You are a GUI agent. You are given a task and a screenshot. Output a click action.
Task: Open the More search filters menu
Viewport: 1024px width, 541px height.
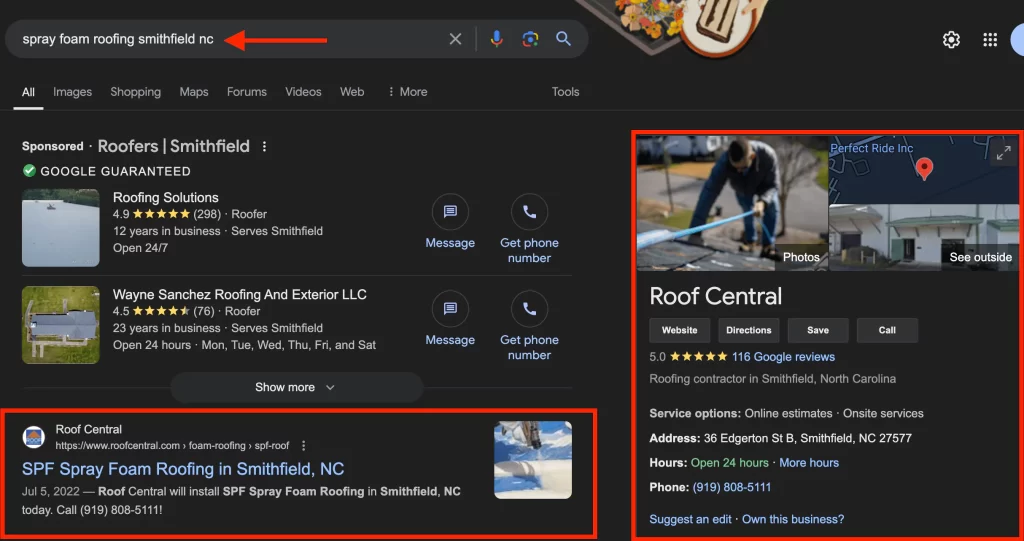click(408, 92)
